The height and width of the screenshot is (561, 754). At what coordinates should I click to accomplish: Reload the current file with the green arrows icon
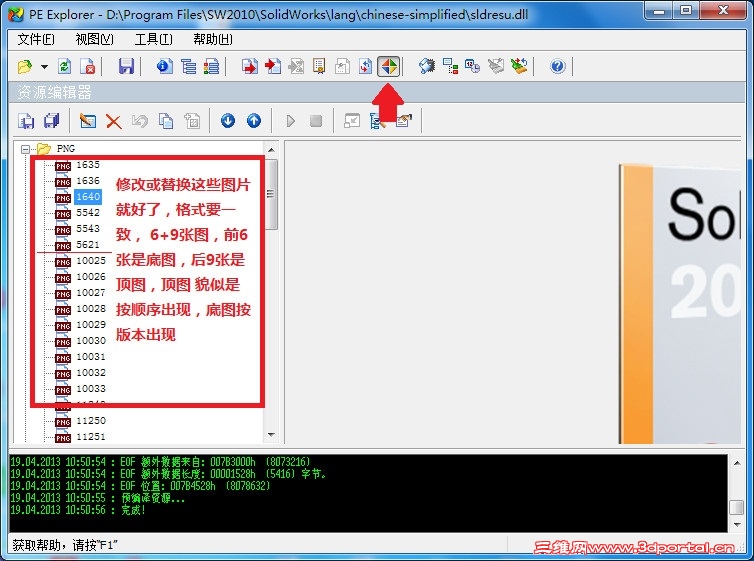[64, 66]
